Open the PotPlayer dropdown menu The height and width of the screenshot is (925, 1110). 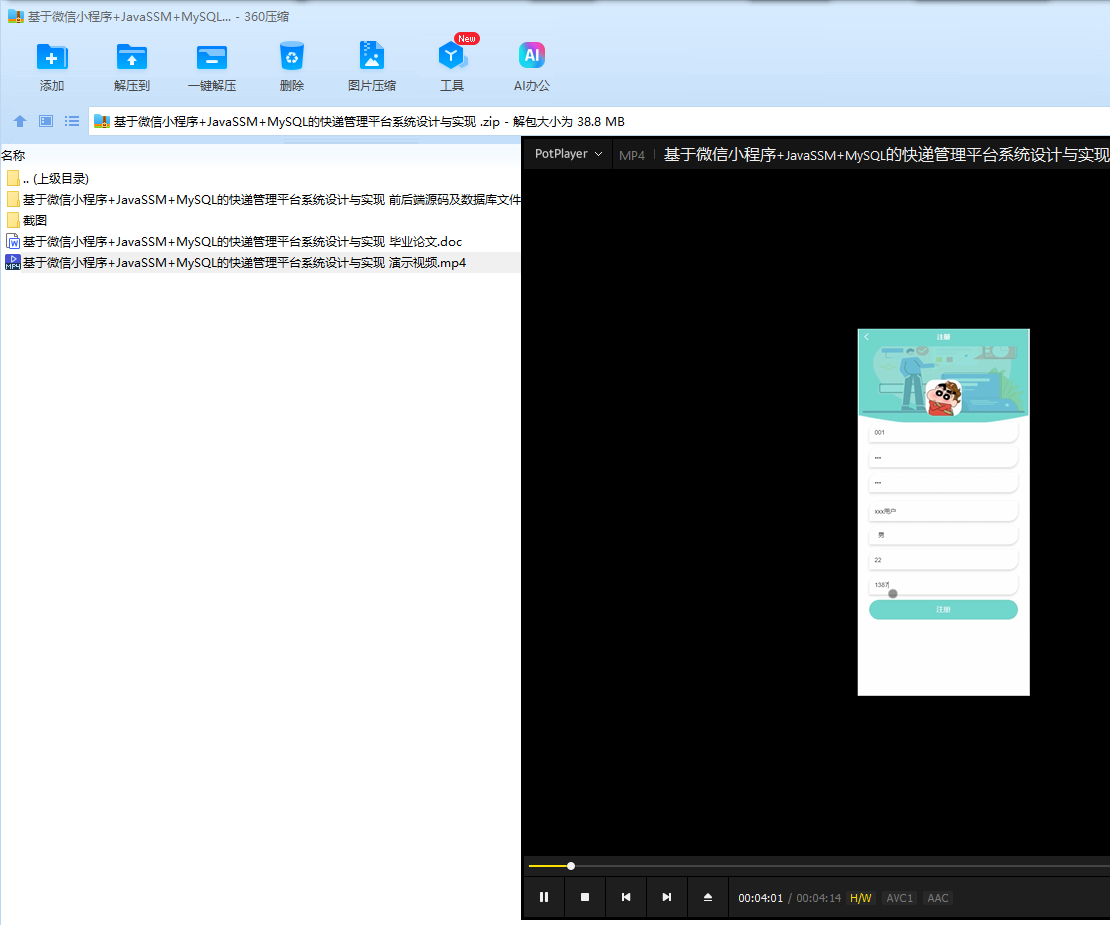tap(568, 154)
